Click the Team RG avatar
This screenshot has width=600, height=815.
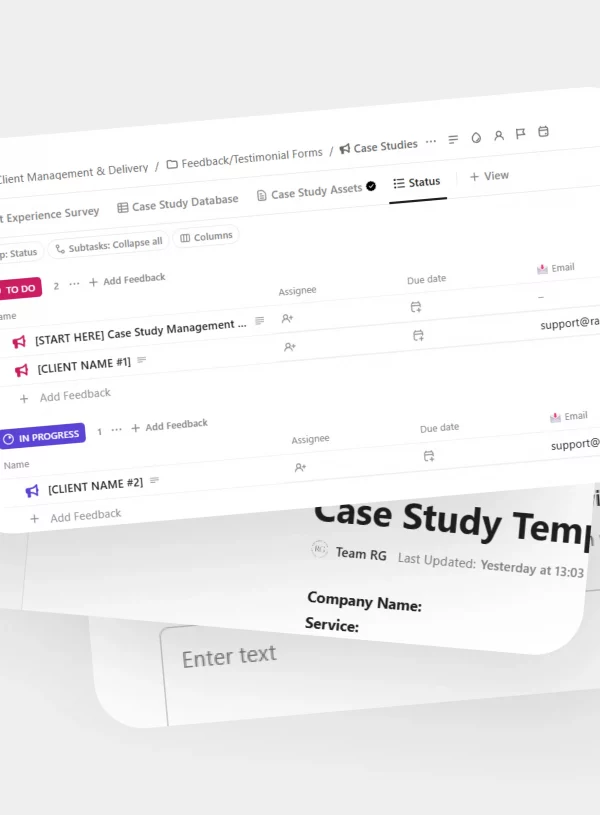pos(319,549)
